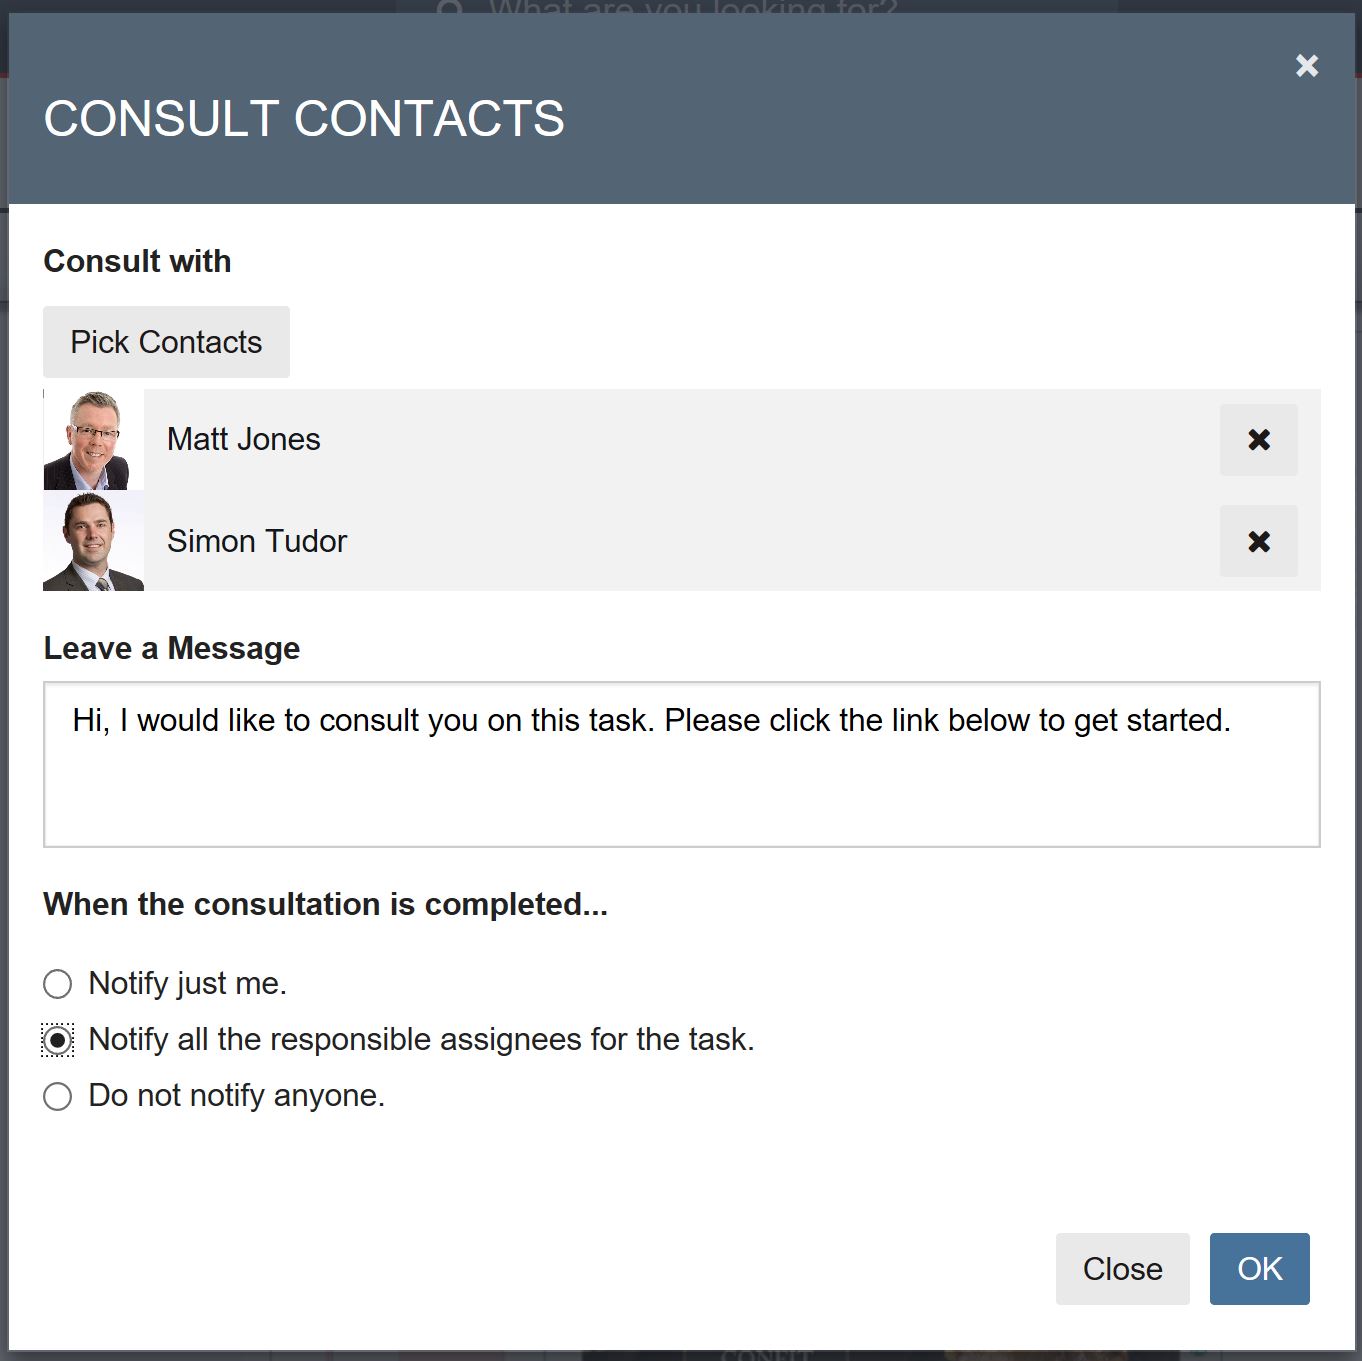This screenshot has width=1362, height=1361.
Task: Click the 'When the consultation is completed...' heading
Action: [x=325, y=904]
